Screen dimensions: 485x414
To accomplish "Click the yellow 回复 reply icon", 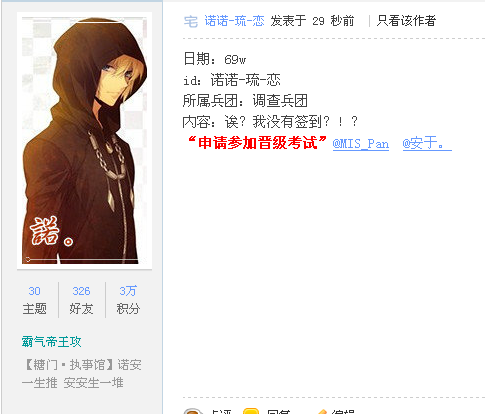I will pos(251,411).
